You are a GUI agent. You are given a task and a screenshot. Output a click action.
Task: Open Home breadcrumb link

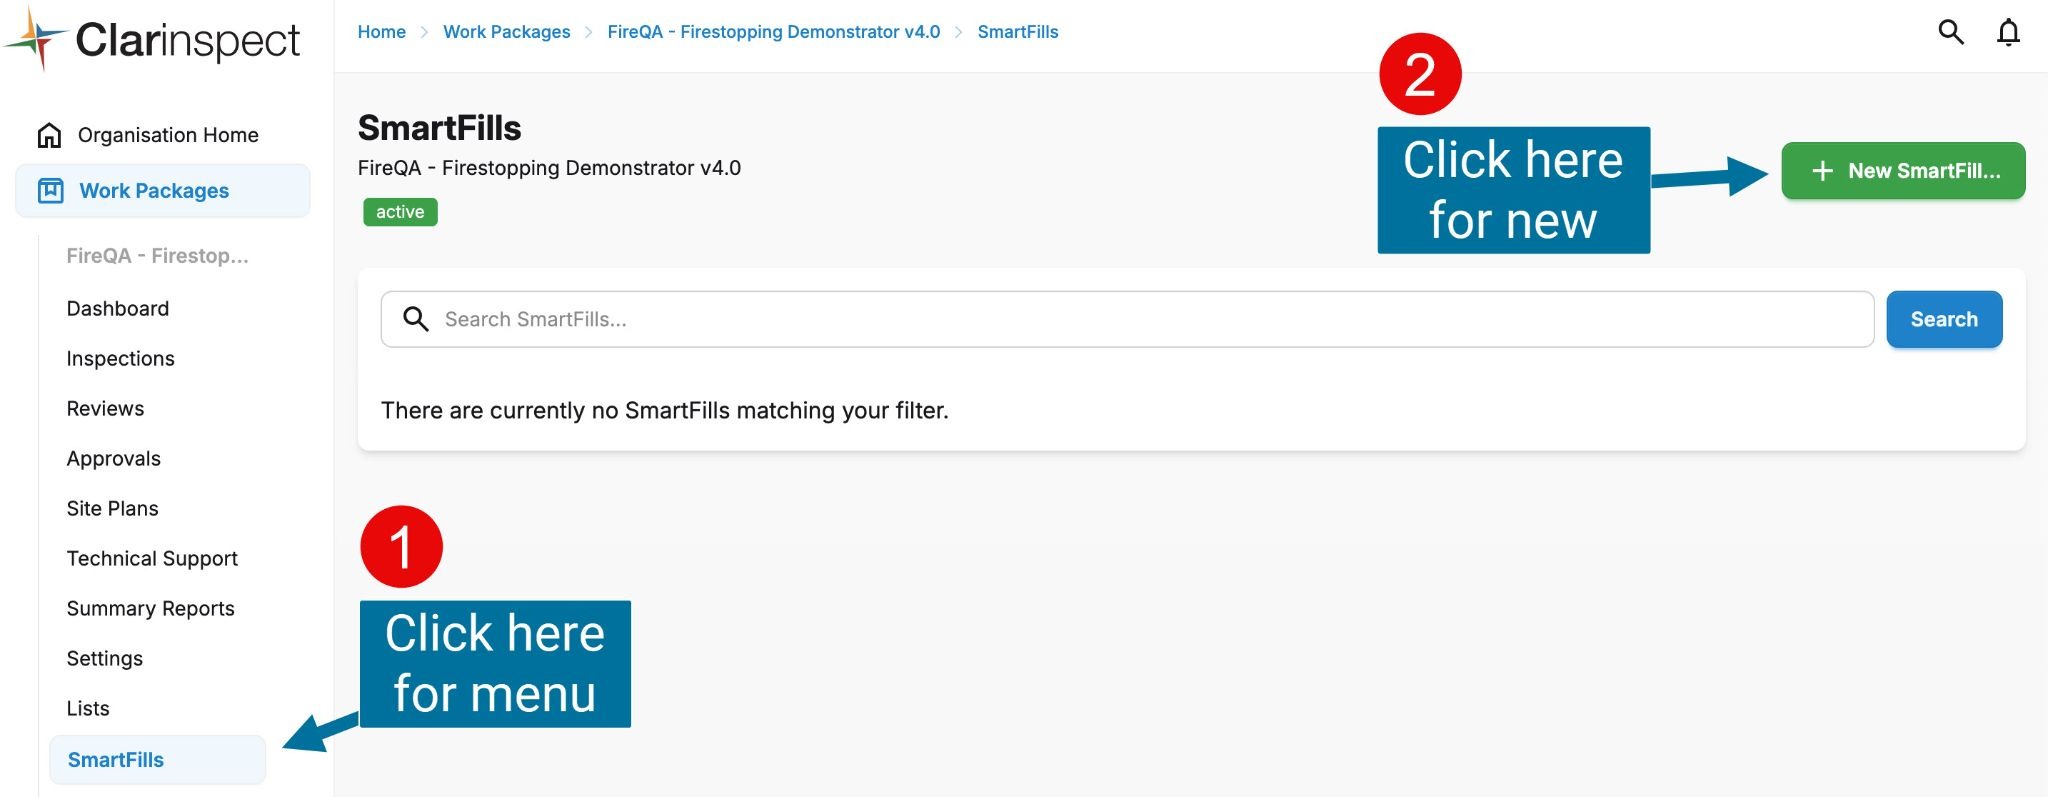382,32
